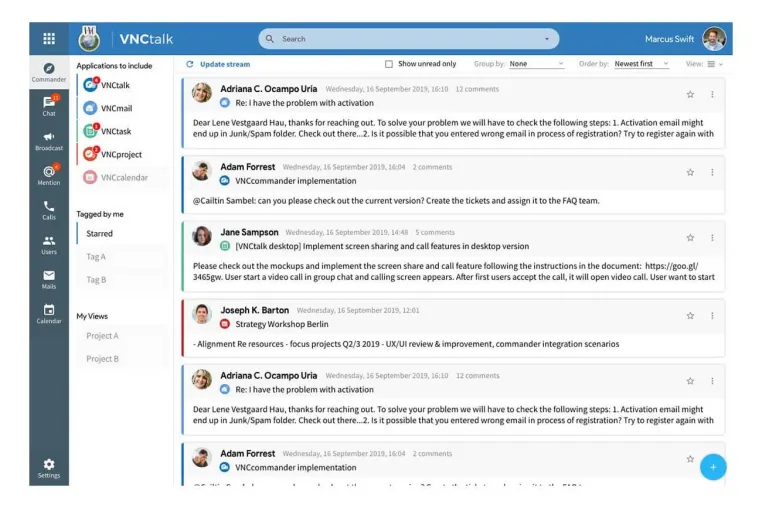Toggle VNCcalendar application filter

(124, 177)
